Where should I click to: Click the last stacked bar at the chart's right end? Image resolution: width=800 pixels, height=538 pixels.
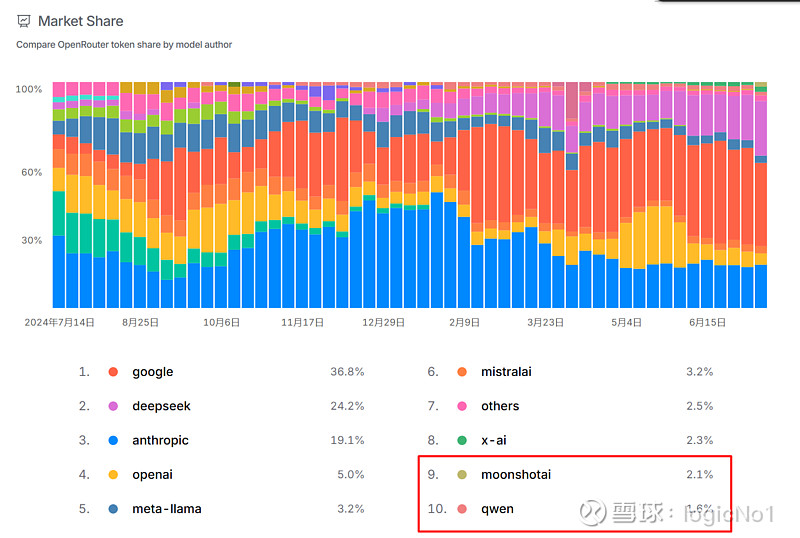[761, 195]
